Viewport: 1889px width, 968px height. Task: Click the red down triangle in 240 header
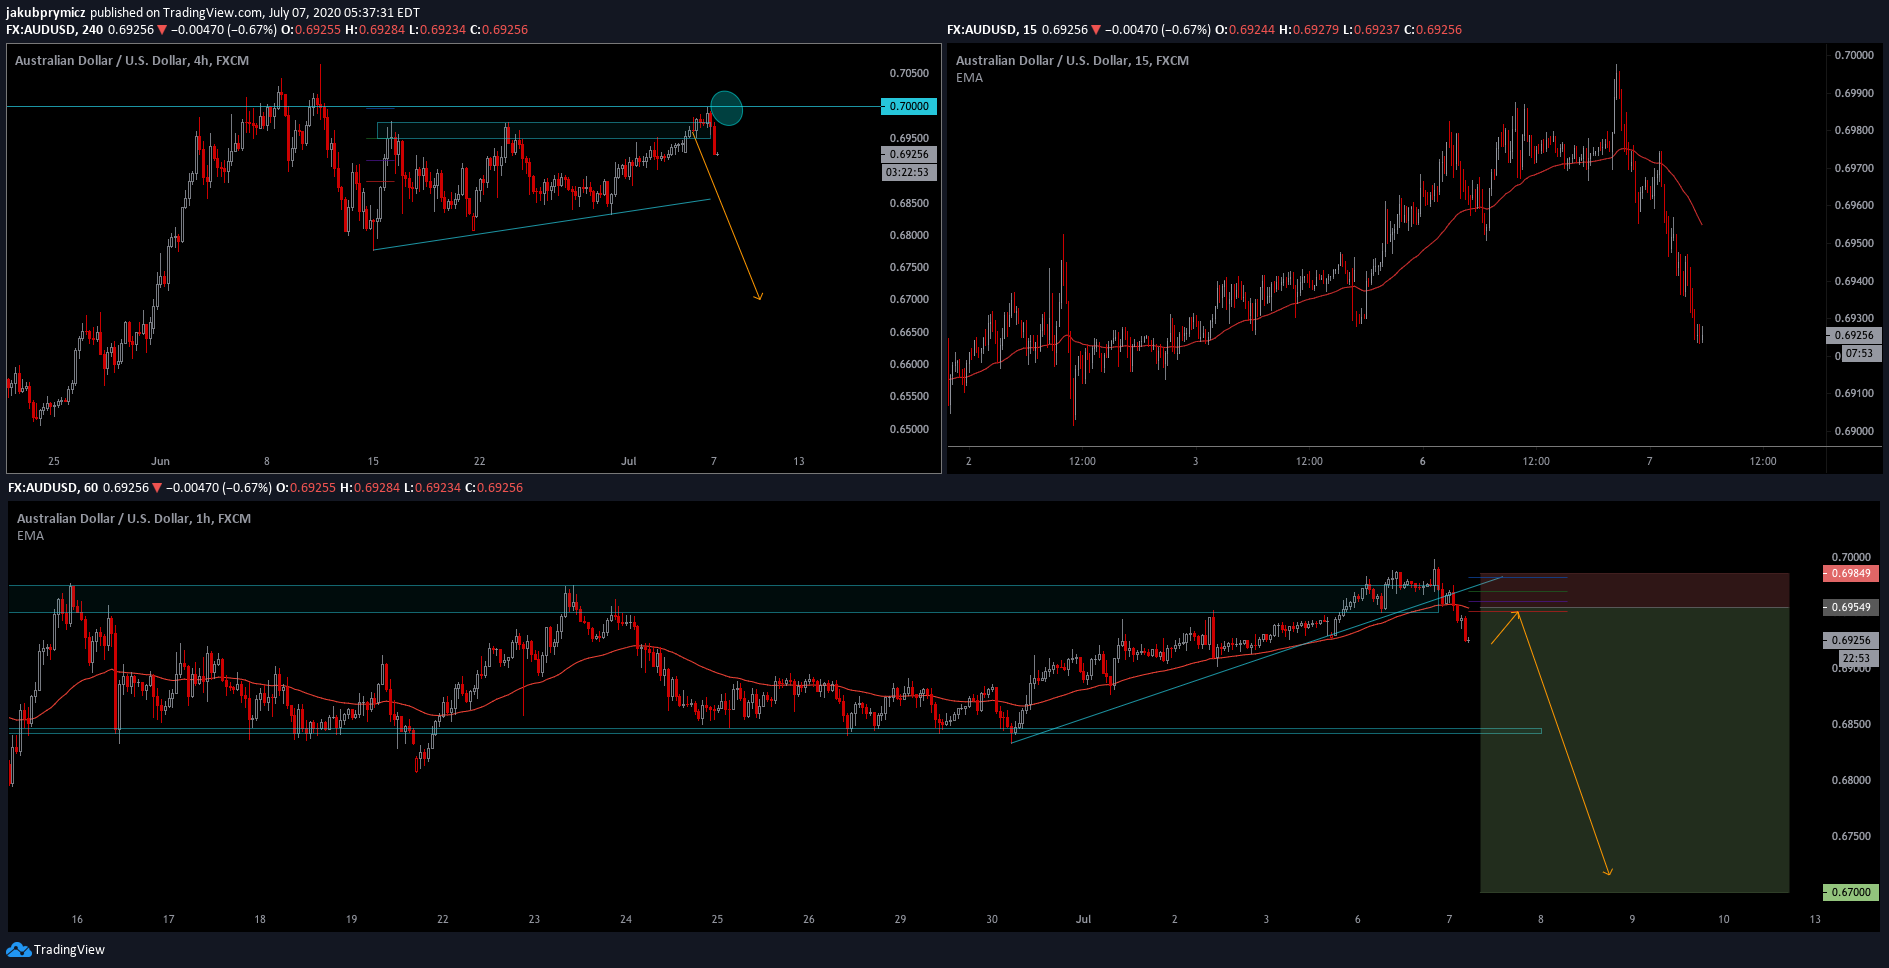[162, 30]
